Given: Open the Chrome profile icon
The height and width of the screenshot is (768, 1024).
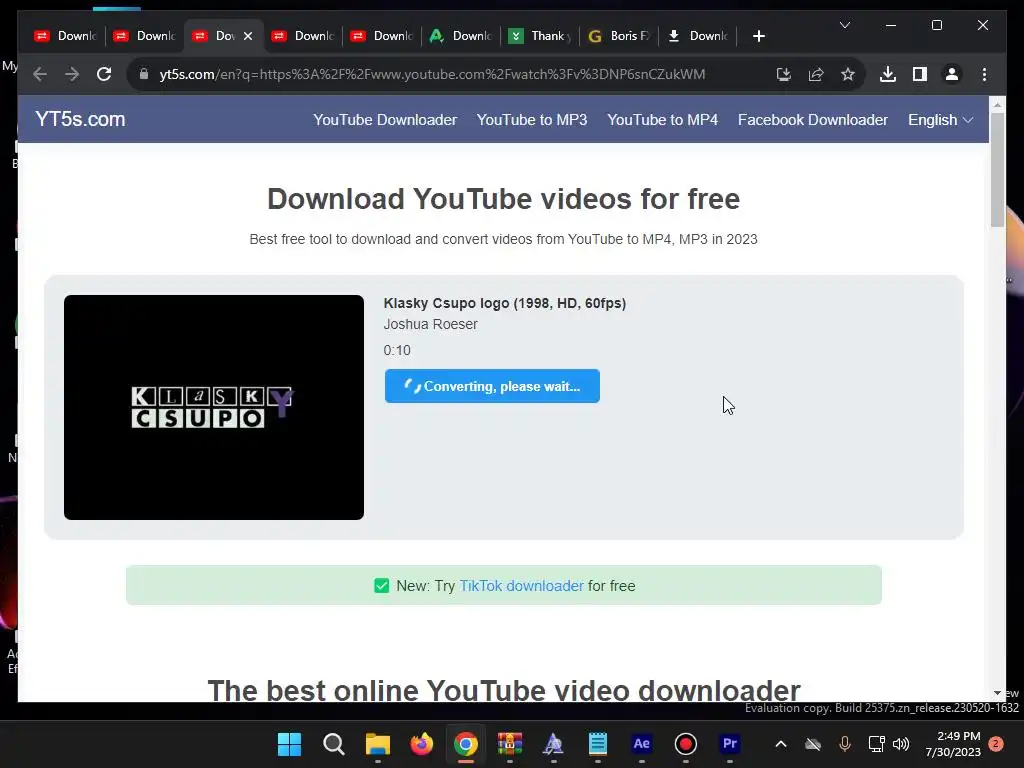Looking at the screenshot, I should tap(952, 74).
